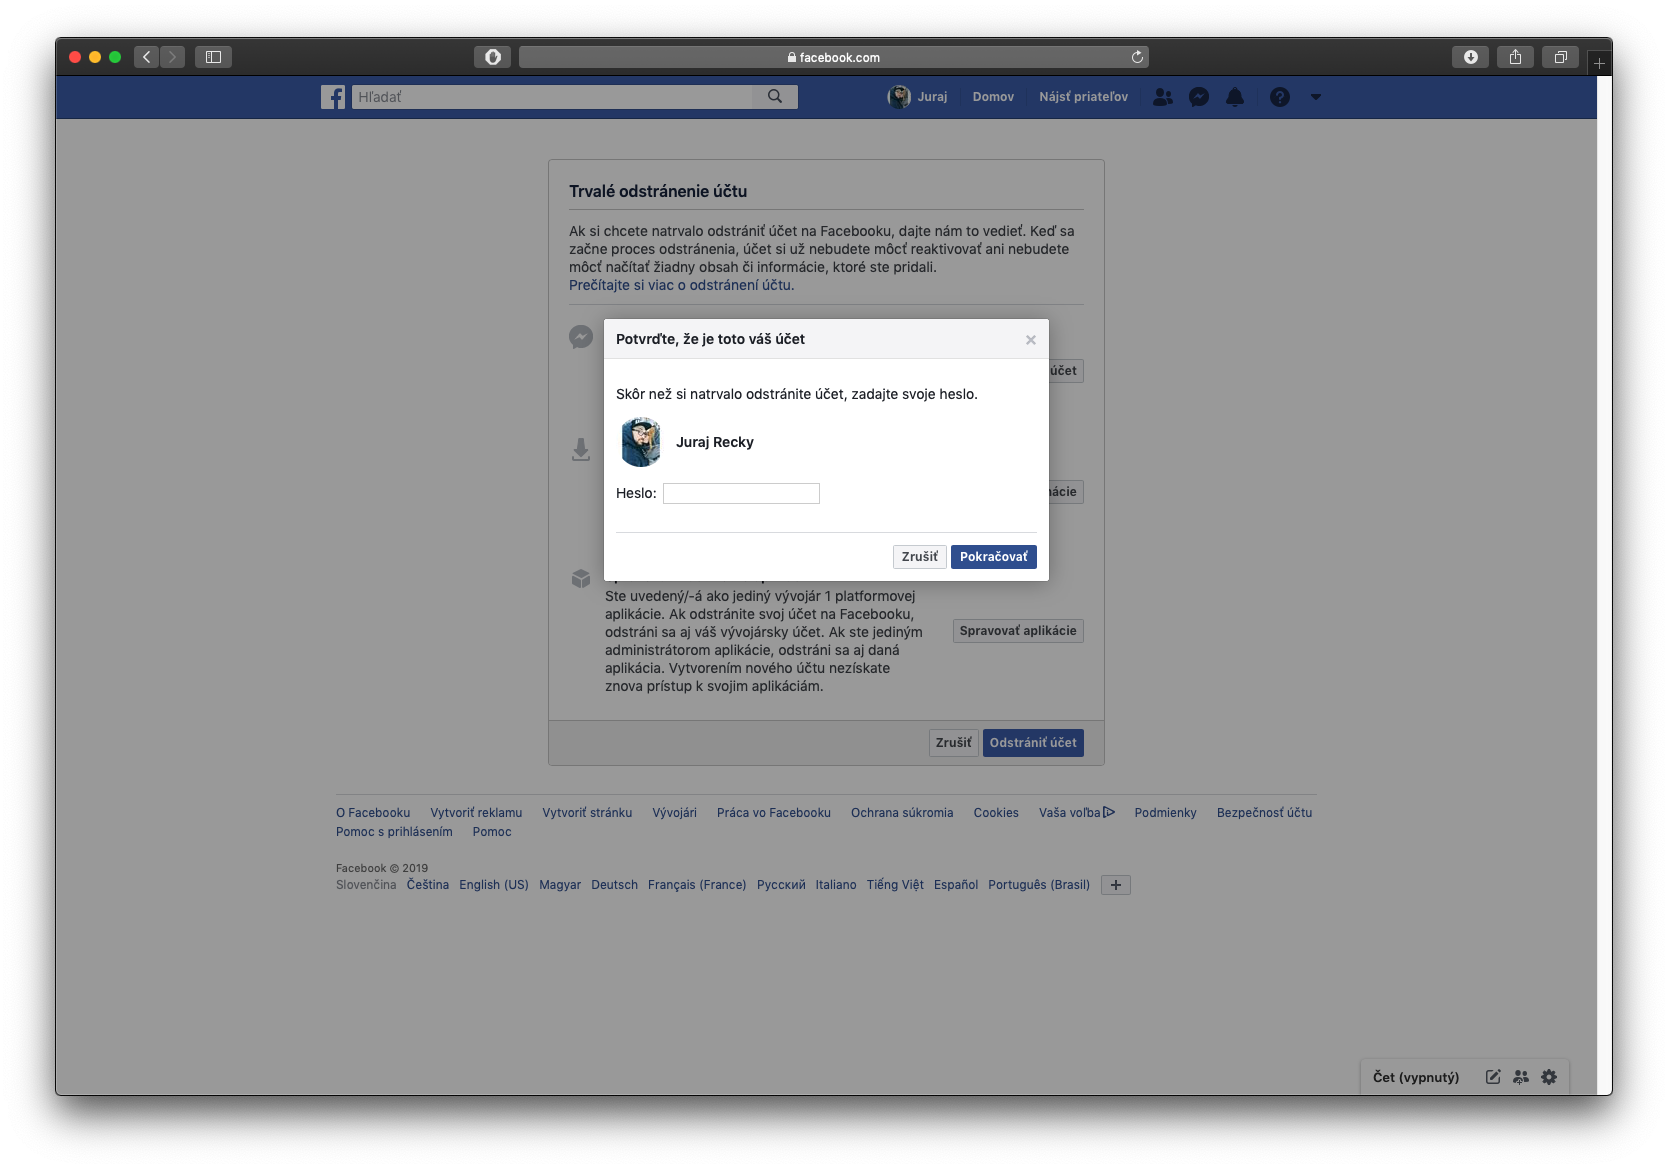
Task: Click Juraj Recky profile photo in dialog
Action: point(640,442)
